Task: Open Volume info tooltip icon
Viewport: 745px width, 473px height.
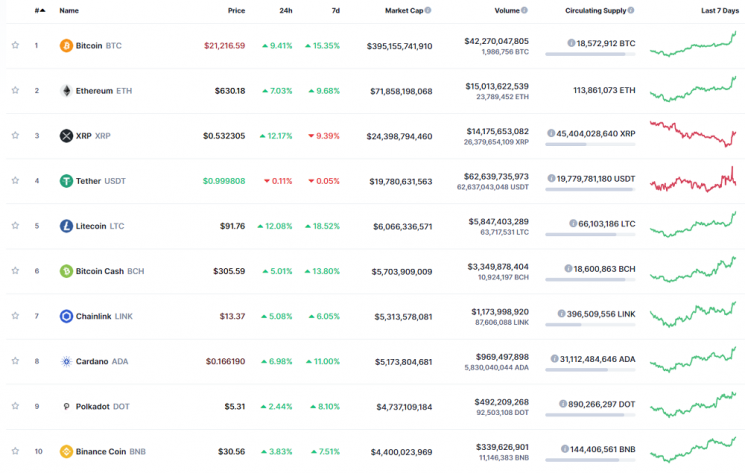Action: [525, 10]
